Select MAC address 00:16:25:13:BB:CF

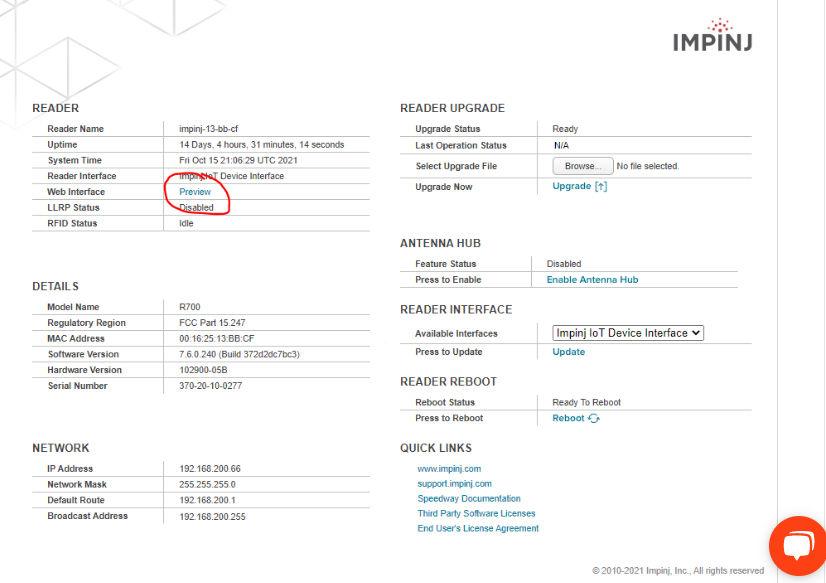217,338
